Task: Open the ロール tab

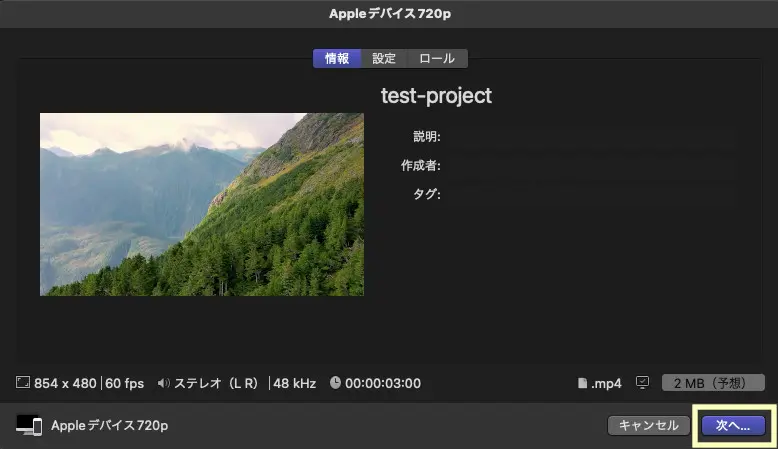Action: coord(437,59)
